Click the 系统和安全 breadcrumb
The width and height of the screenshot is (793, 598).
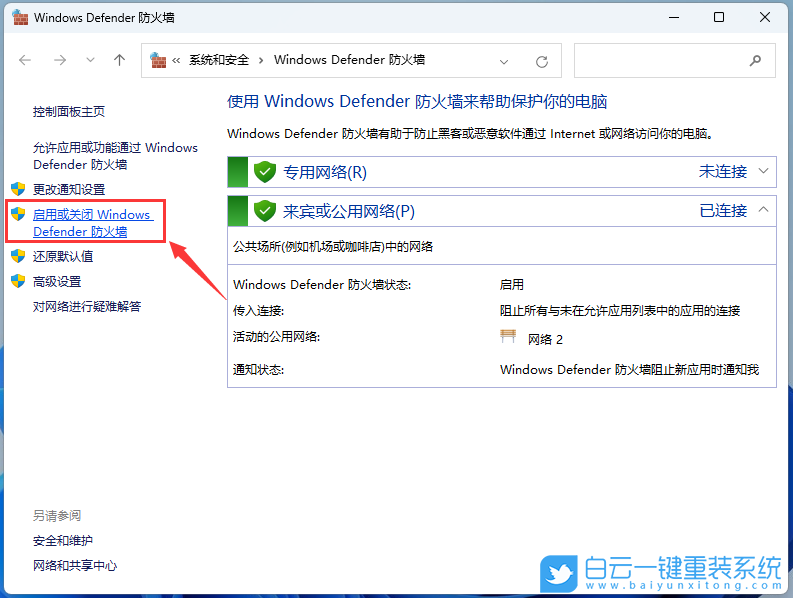219,60
